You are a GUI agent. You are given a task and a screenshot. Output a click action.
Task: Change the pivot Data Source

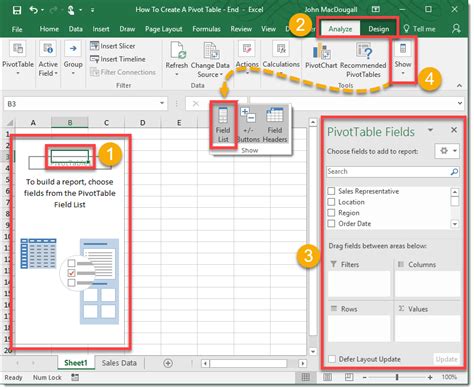click(210, 60)
